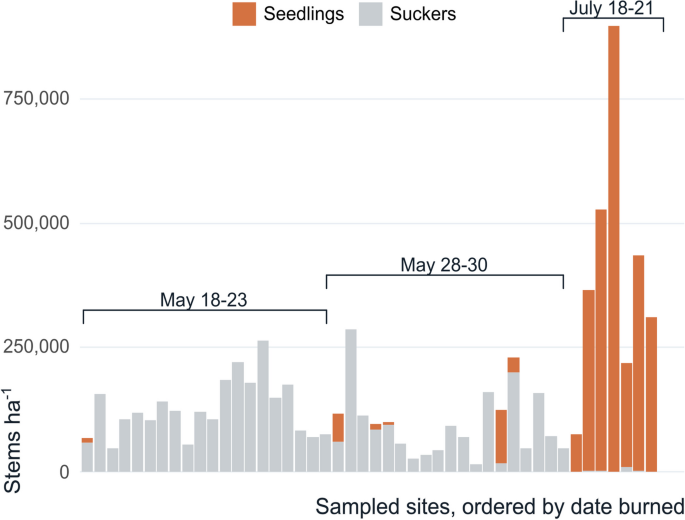This screenshot has height=520, width=685.
Task: Click the "Sampled sites, ordered by date burned" title
Action: click(499, 502)
